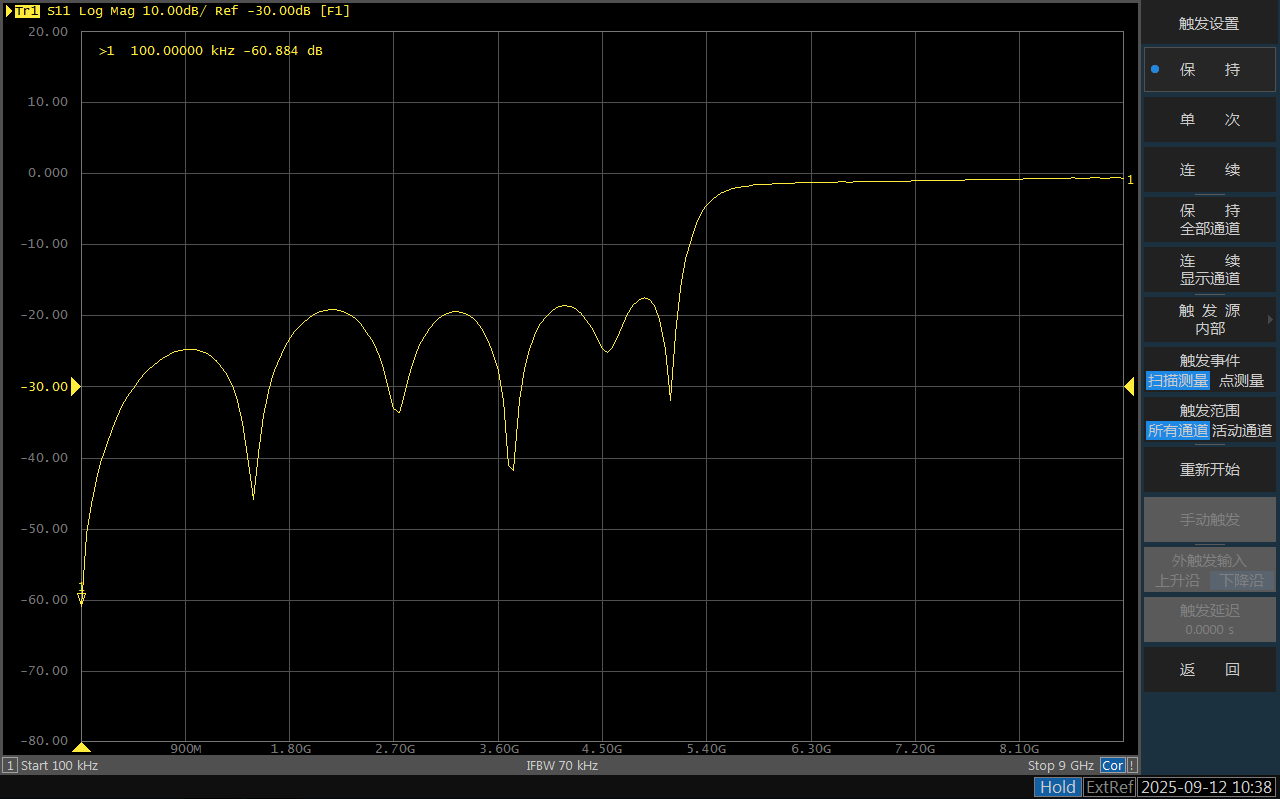
Task: Click the Hold status indicator
Action: coord(1057,787)
